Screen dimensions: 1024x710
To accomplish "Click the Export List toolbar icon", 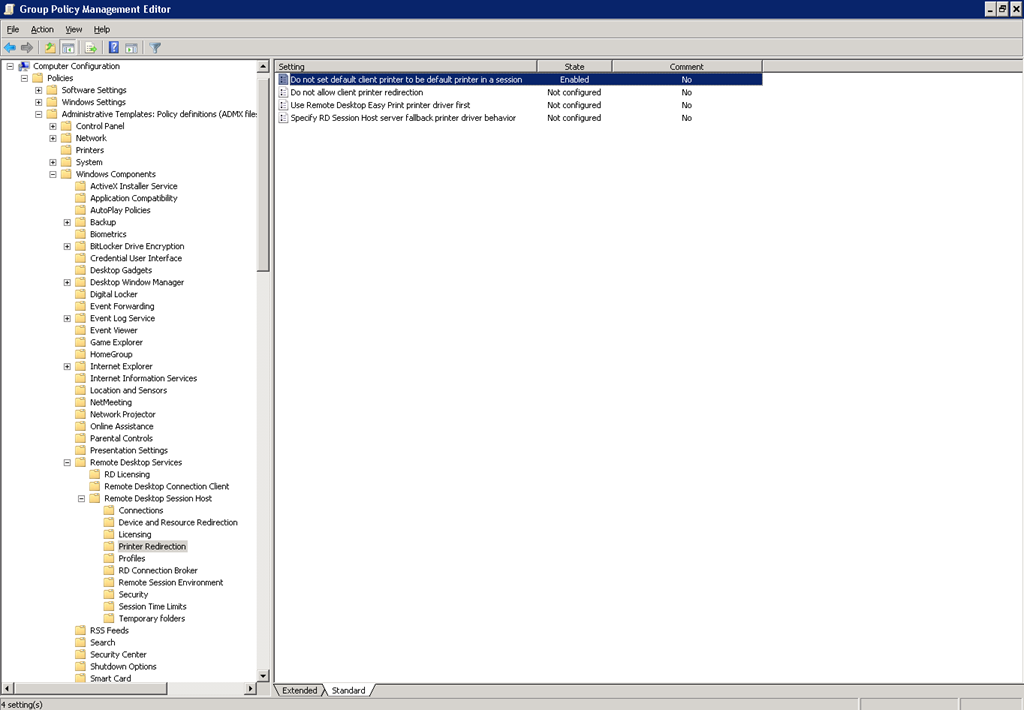I will [91, 48].
